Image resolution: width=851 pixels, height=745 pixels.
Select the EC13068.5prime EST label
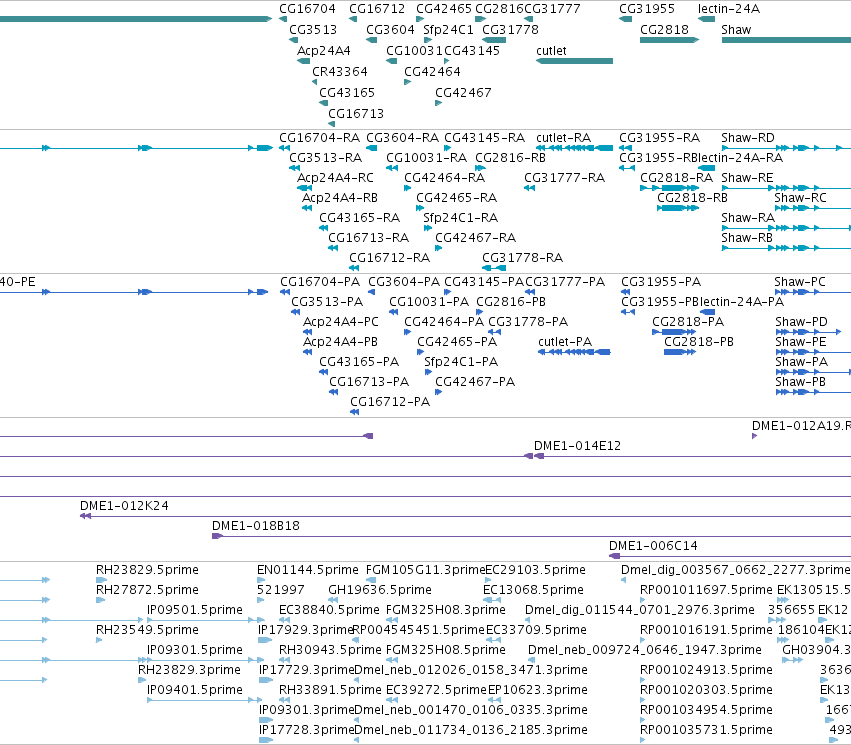(x=533, y=590)
